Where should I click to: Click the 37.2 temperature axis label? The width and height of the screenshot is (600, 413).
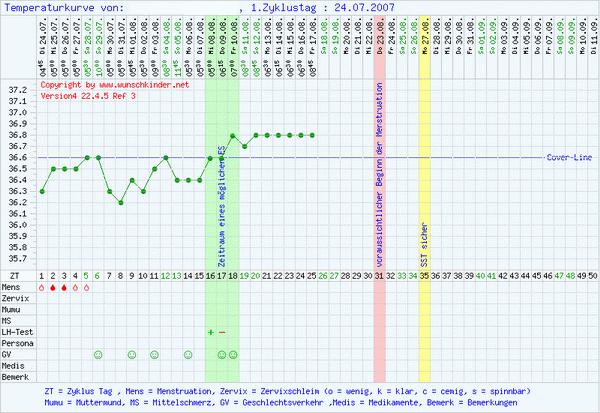coord(17,90)
